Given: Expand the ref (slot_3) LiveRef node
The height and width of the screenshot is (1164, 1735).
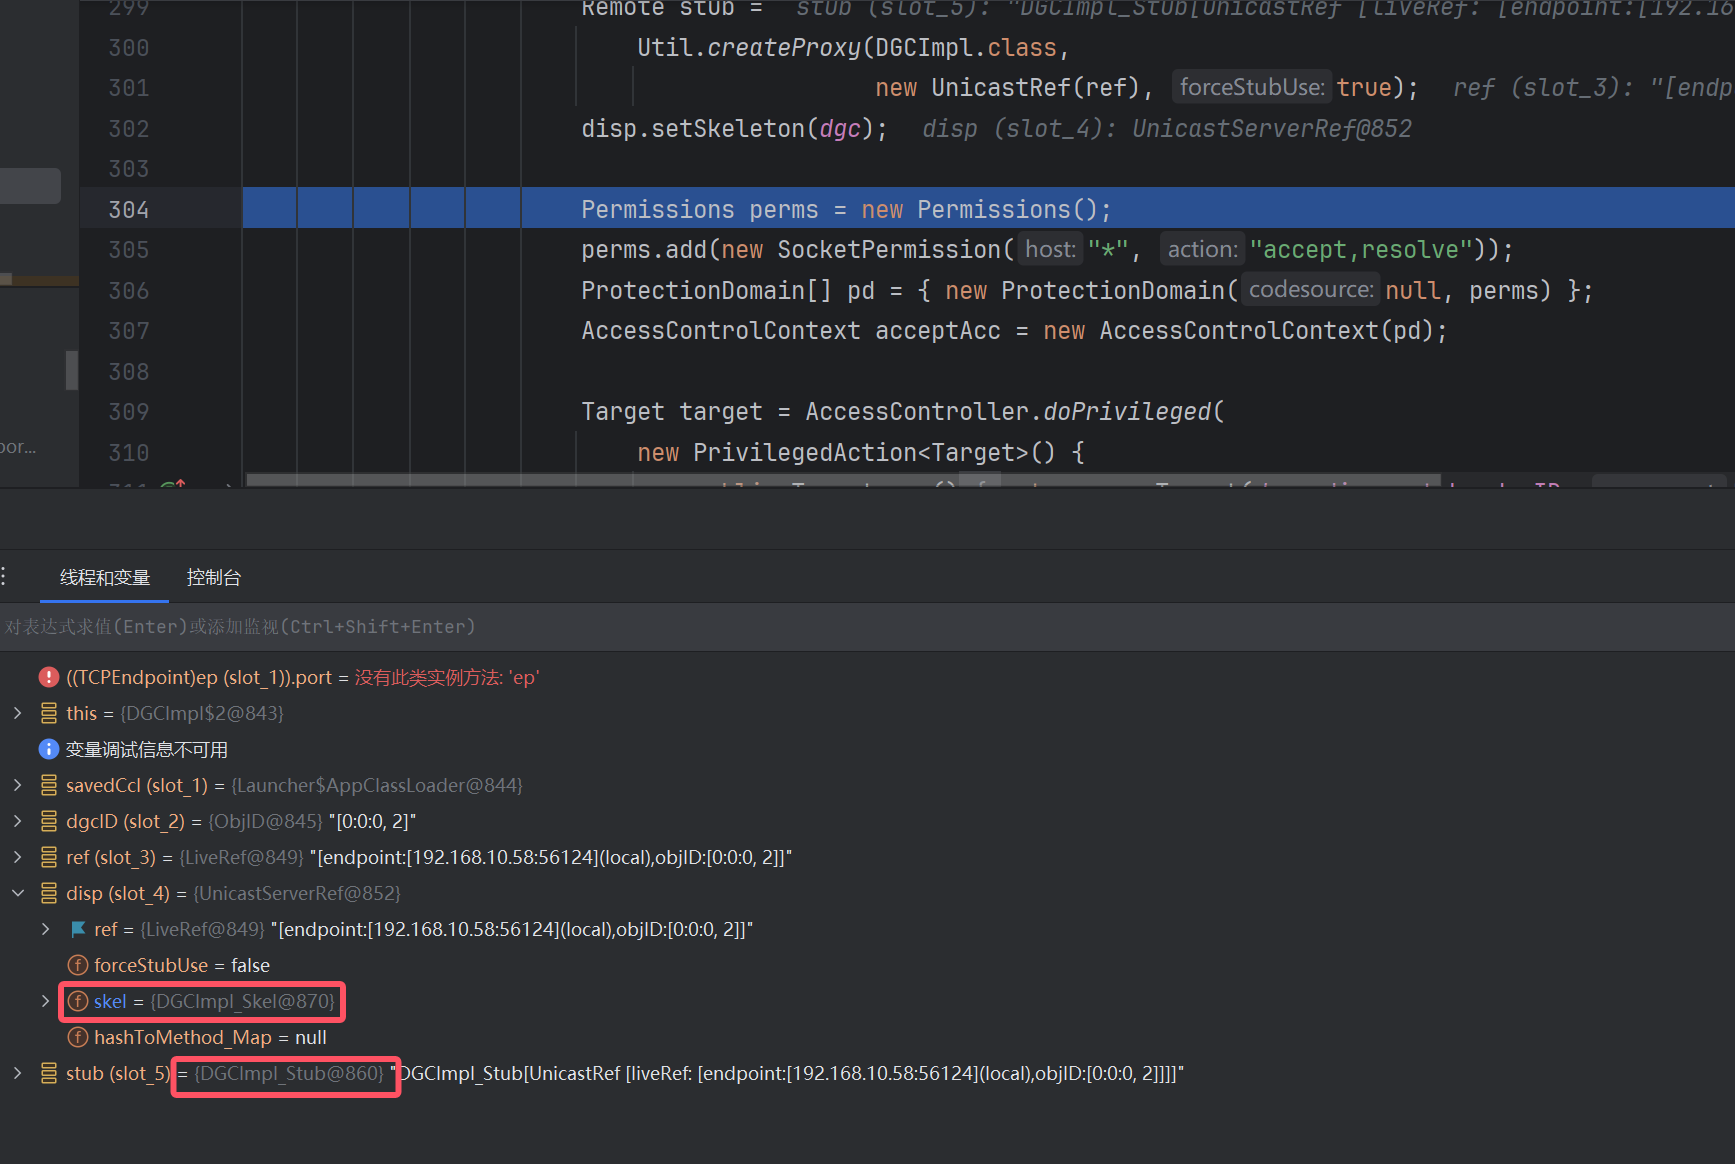Looking at the screenshot, I should [18, 857].
